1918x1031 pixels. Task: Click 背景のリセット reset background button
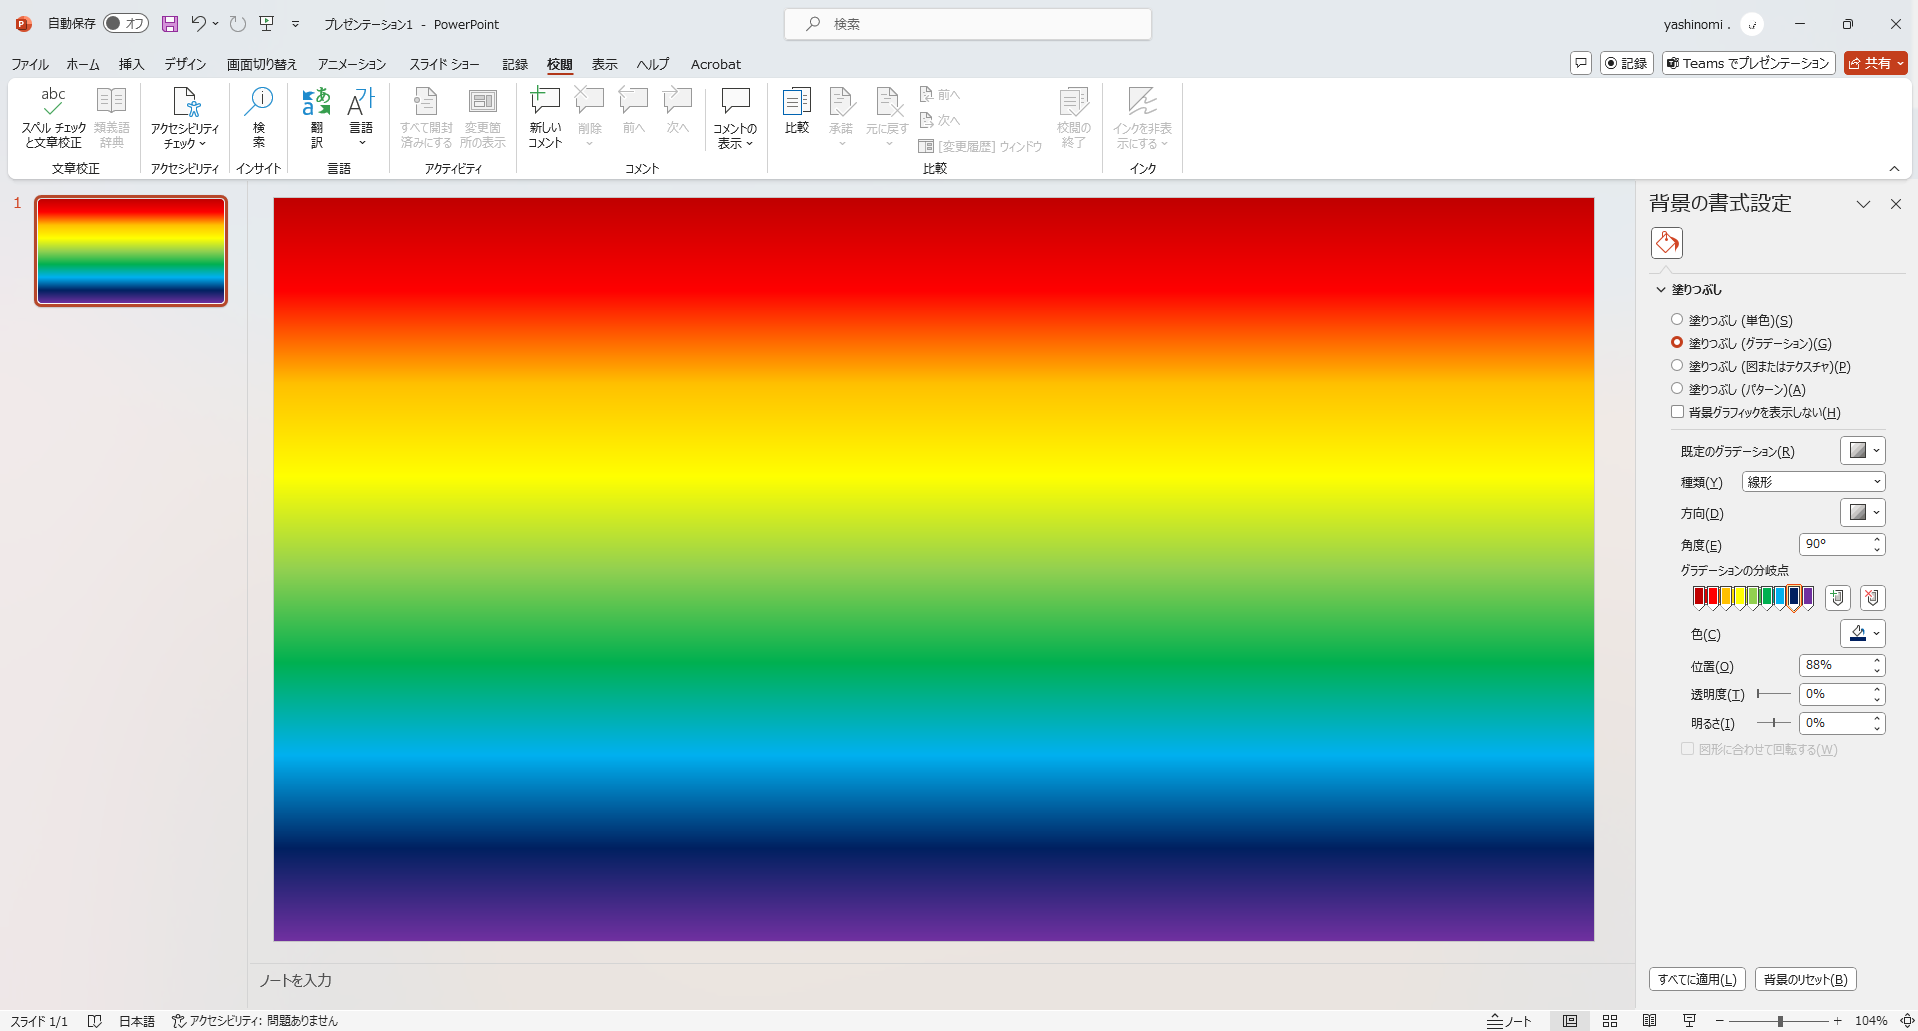tap(1805, 980)
